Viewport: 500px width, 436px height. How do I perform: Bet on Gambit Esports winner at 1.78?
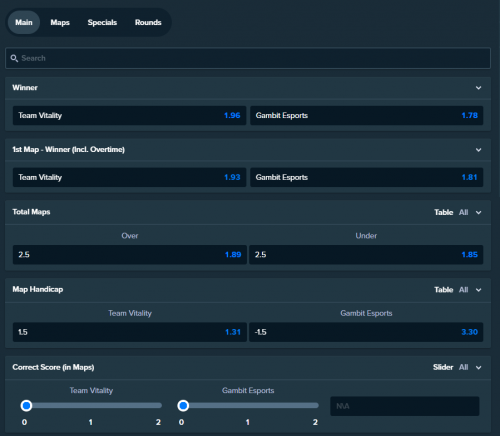click(x=367, y=116)
